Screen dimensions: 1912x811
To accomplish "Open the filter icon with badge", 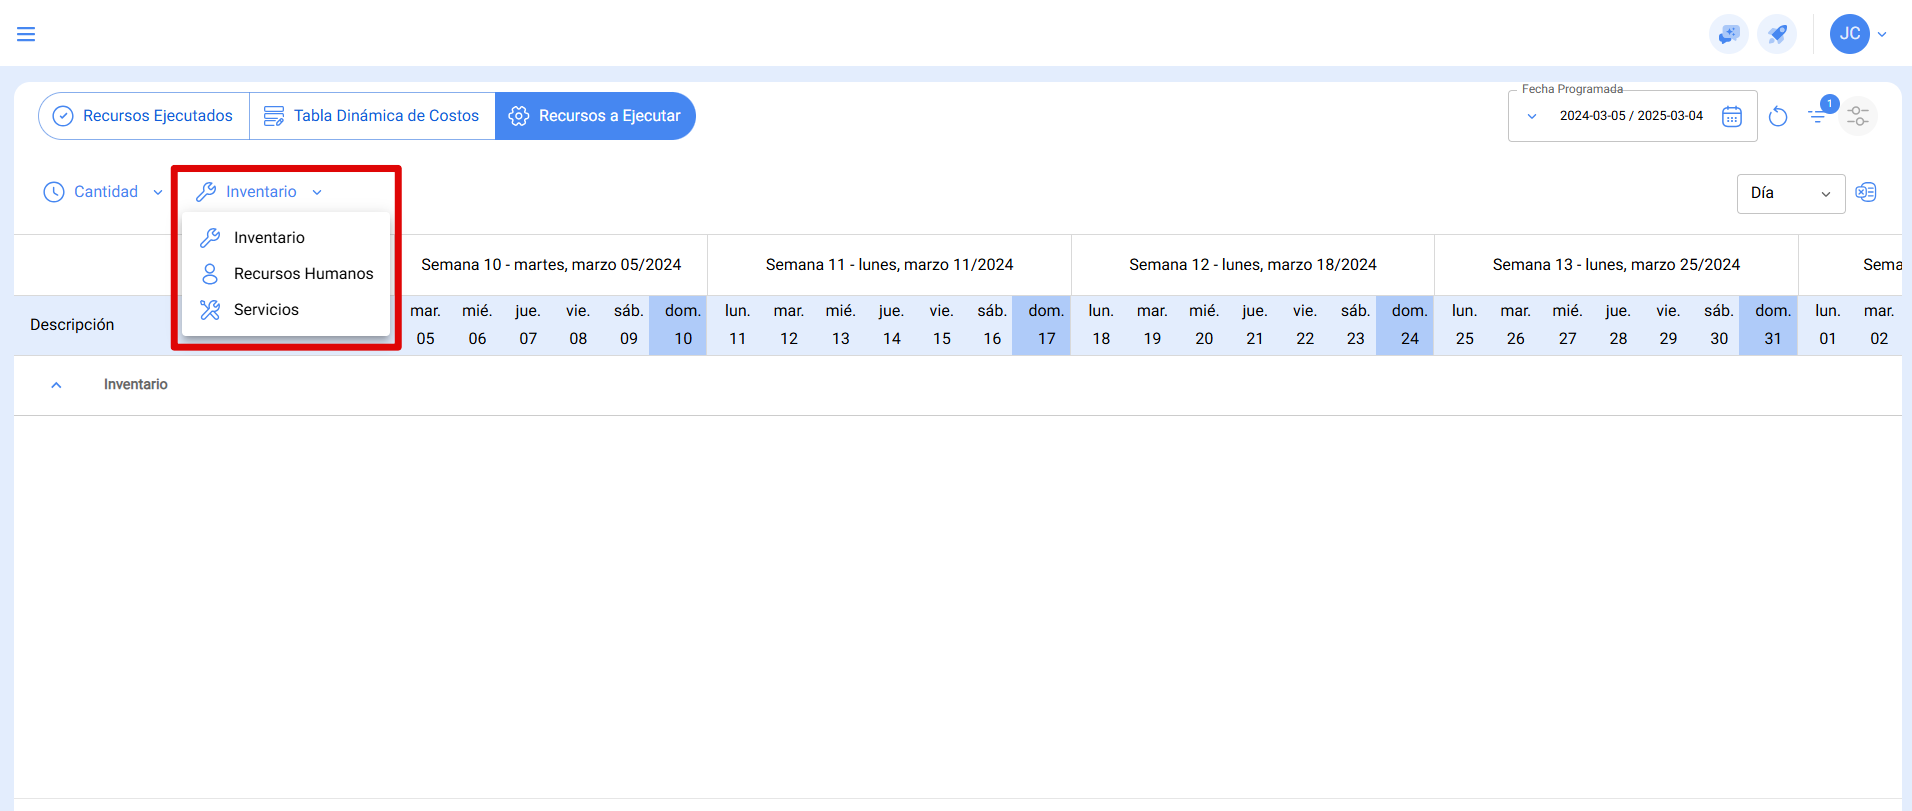I will 1818,116.
